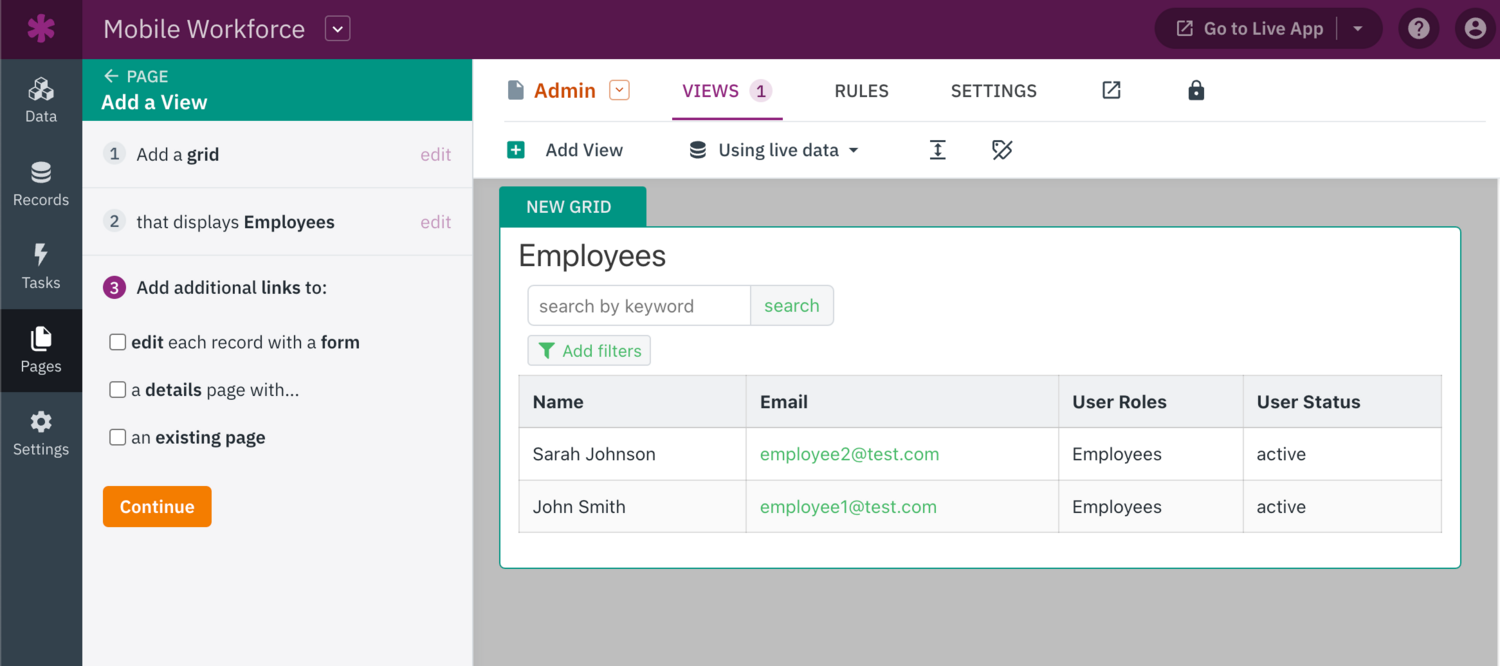Select the SETTINGS tab
1500x666 pixels.
(x=993, y=90)
